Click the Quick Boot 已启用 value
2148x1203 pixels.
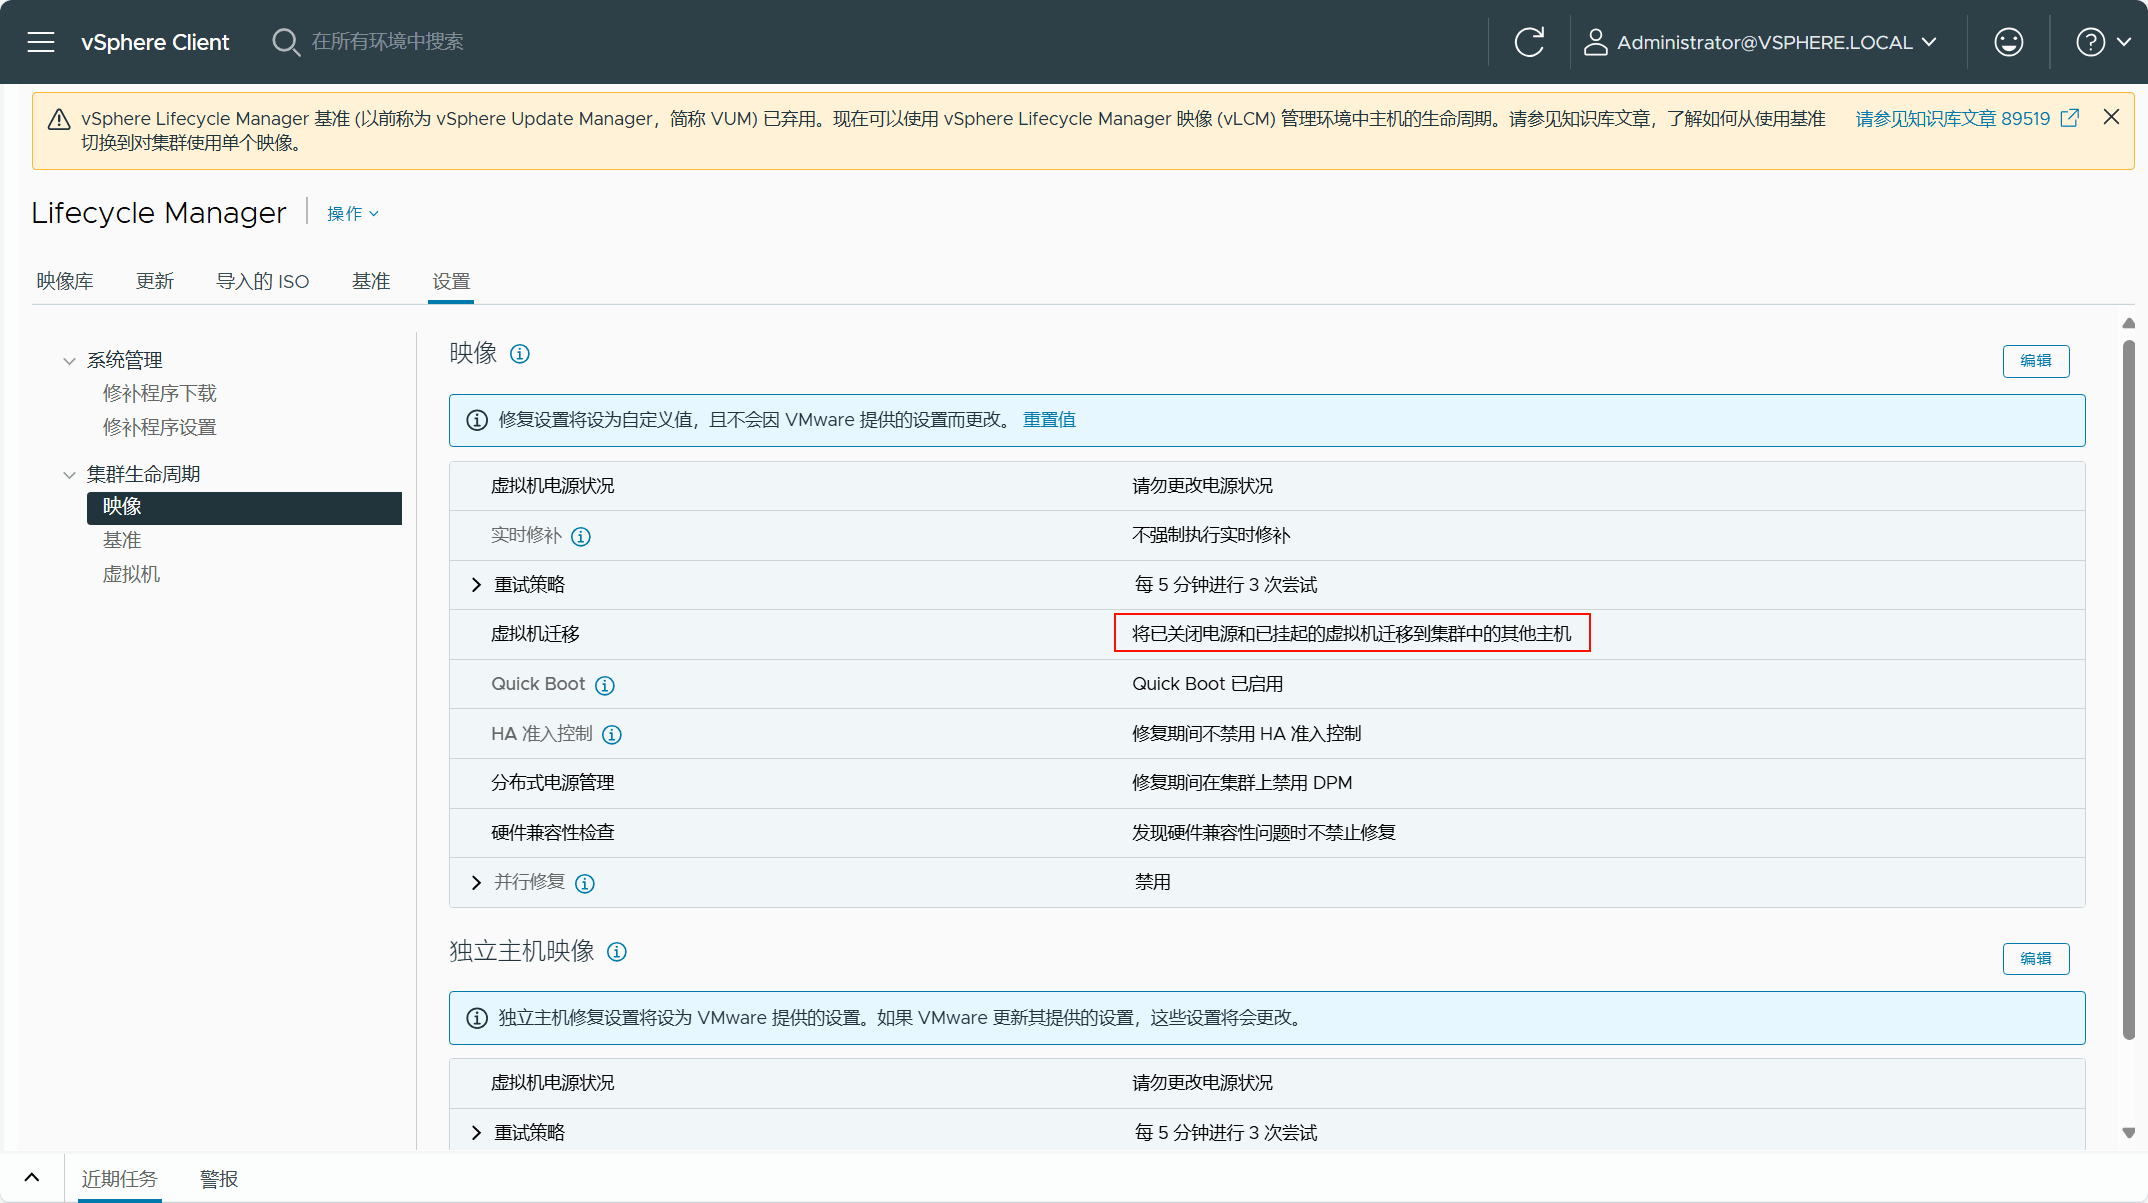[x=1207, y=684]
